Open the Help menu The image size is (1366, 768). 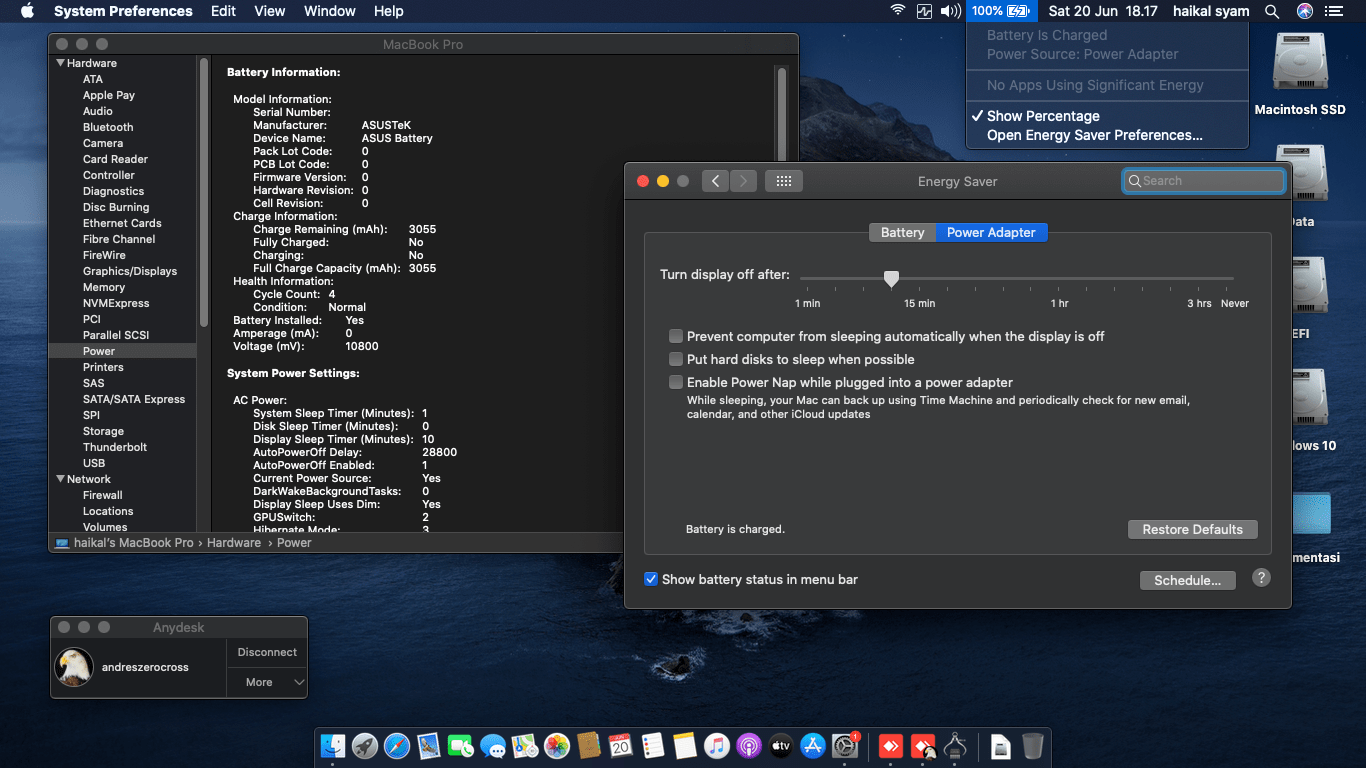click(x=389, y=11)
